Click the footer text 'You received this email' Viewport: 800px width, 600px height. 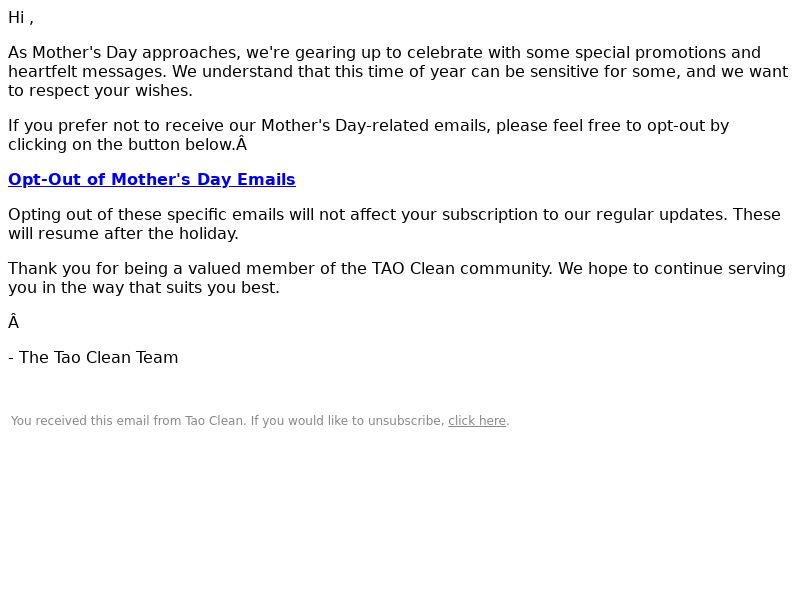[x=260, y=421]
